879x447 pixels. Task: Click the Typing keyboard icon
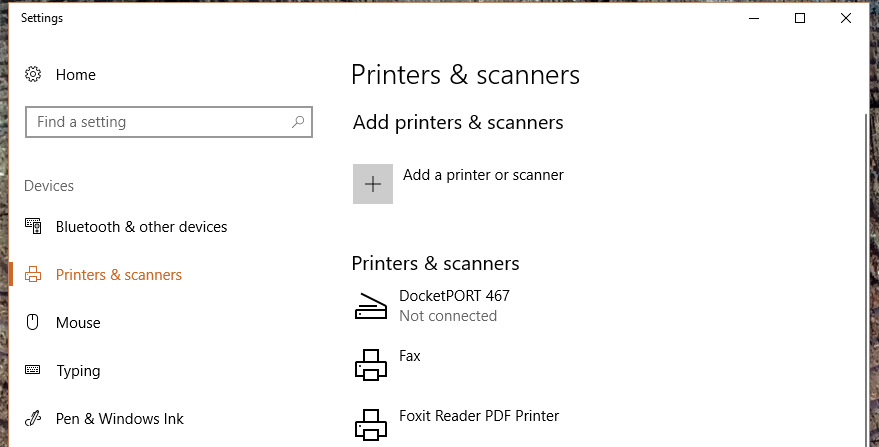[x=33, y=370]
